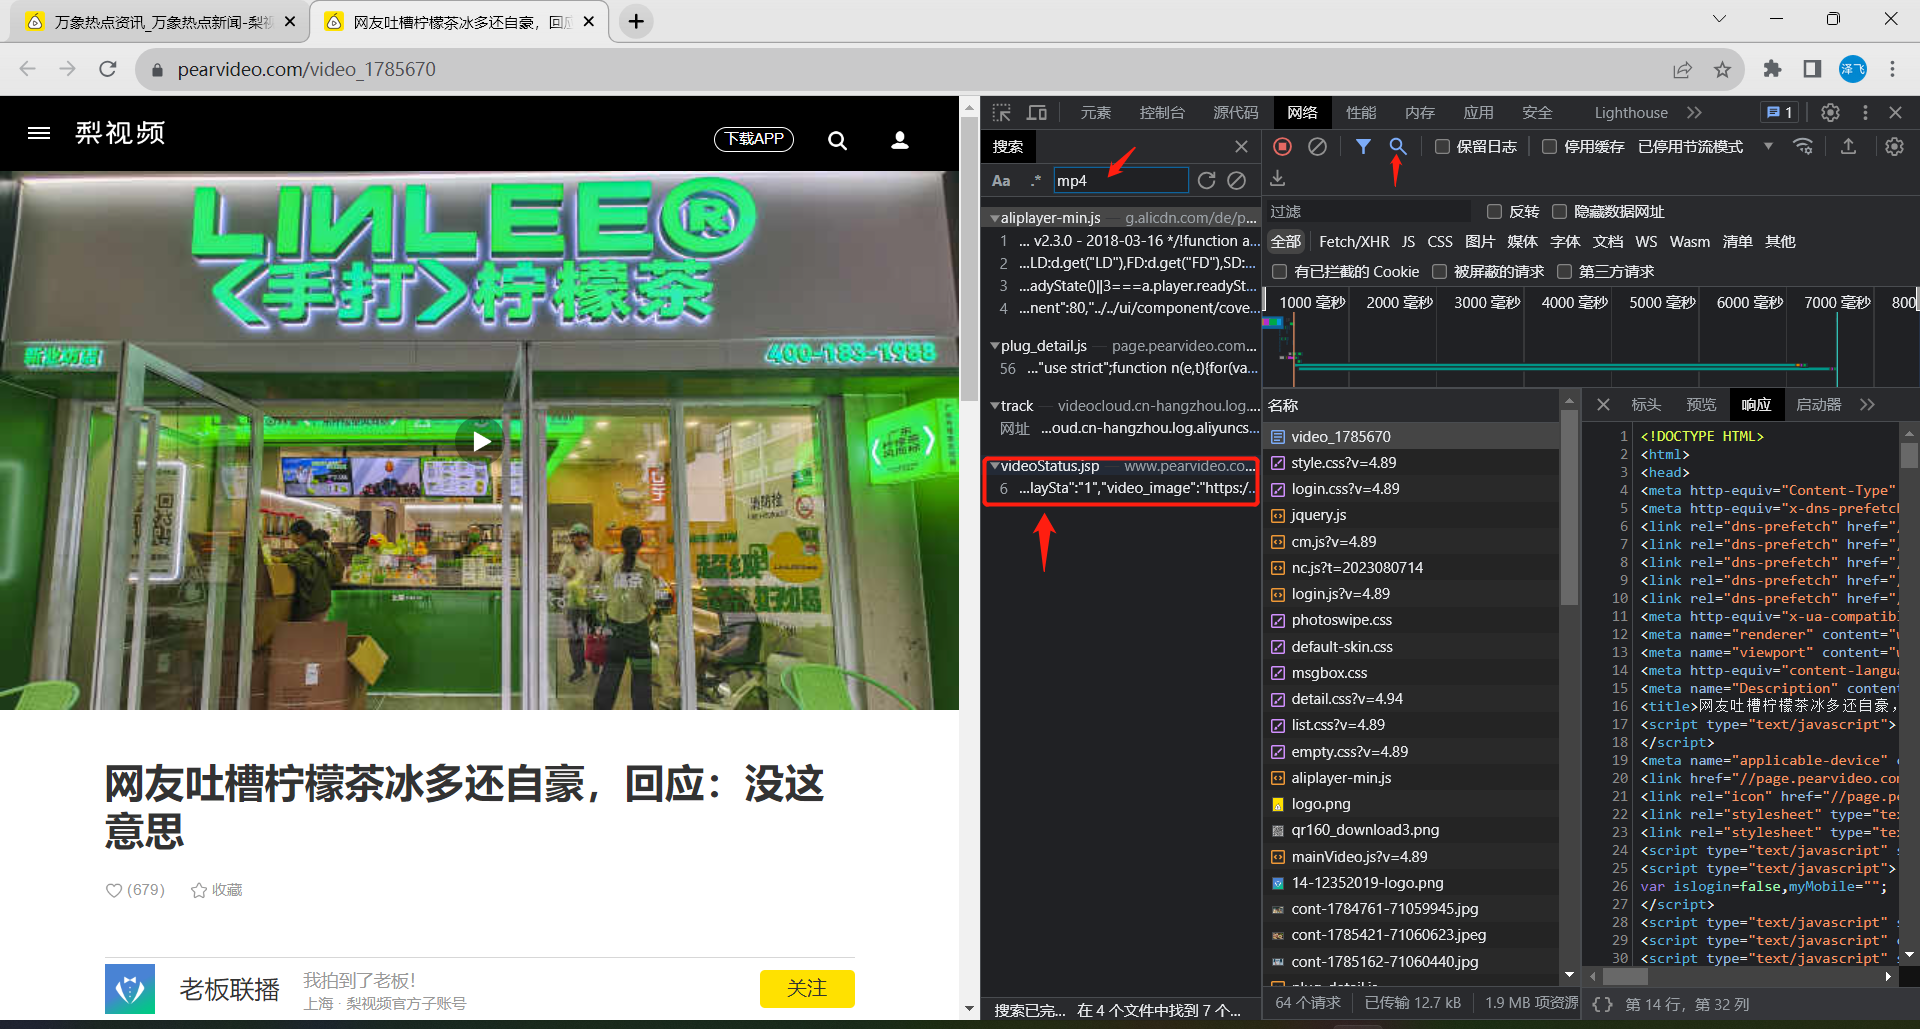Screen dimensions: 1920x1029
Task: Add the video to favorites link
Action: tap(217, 890)
